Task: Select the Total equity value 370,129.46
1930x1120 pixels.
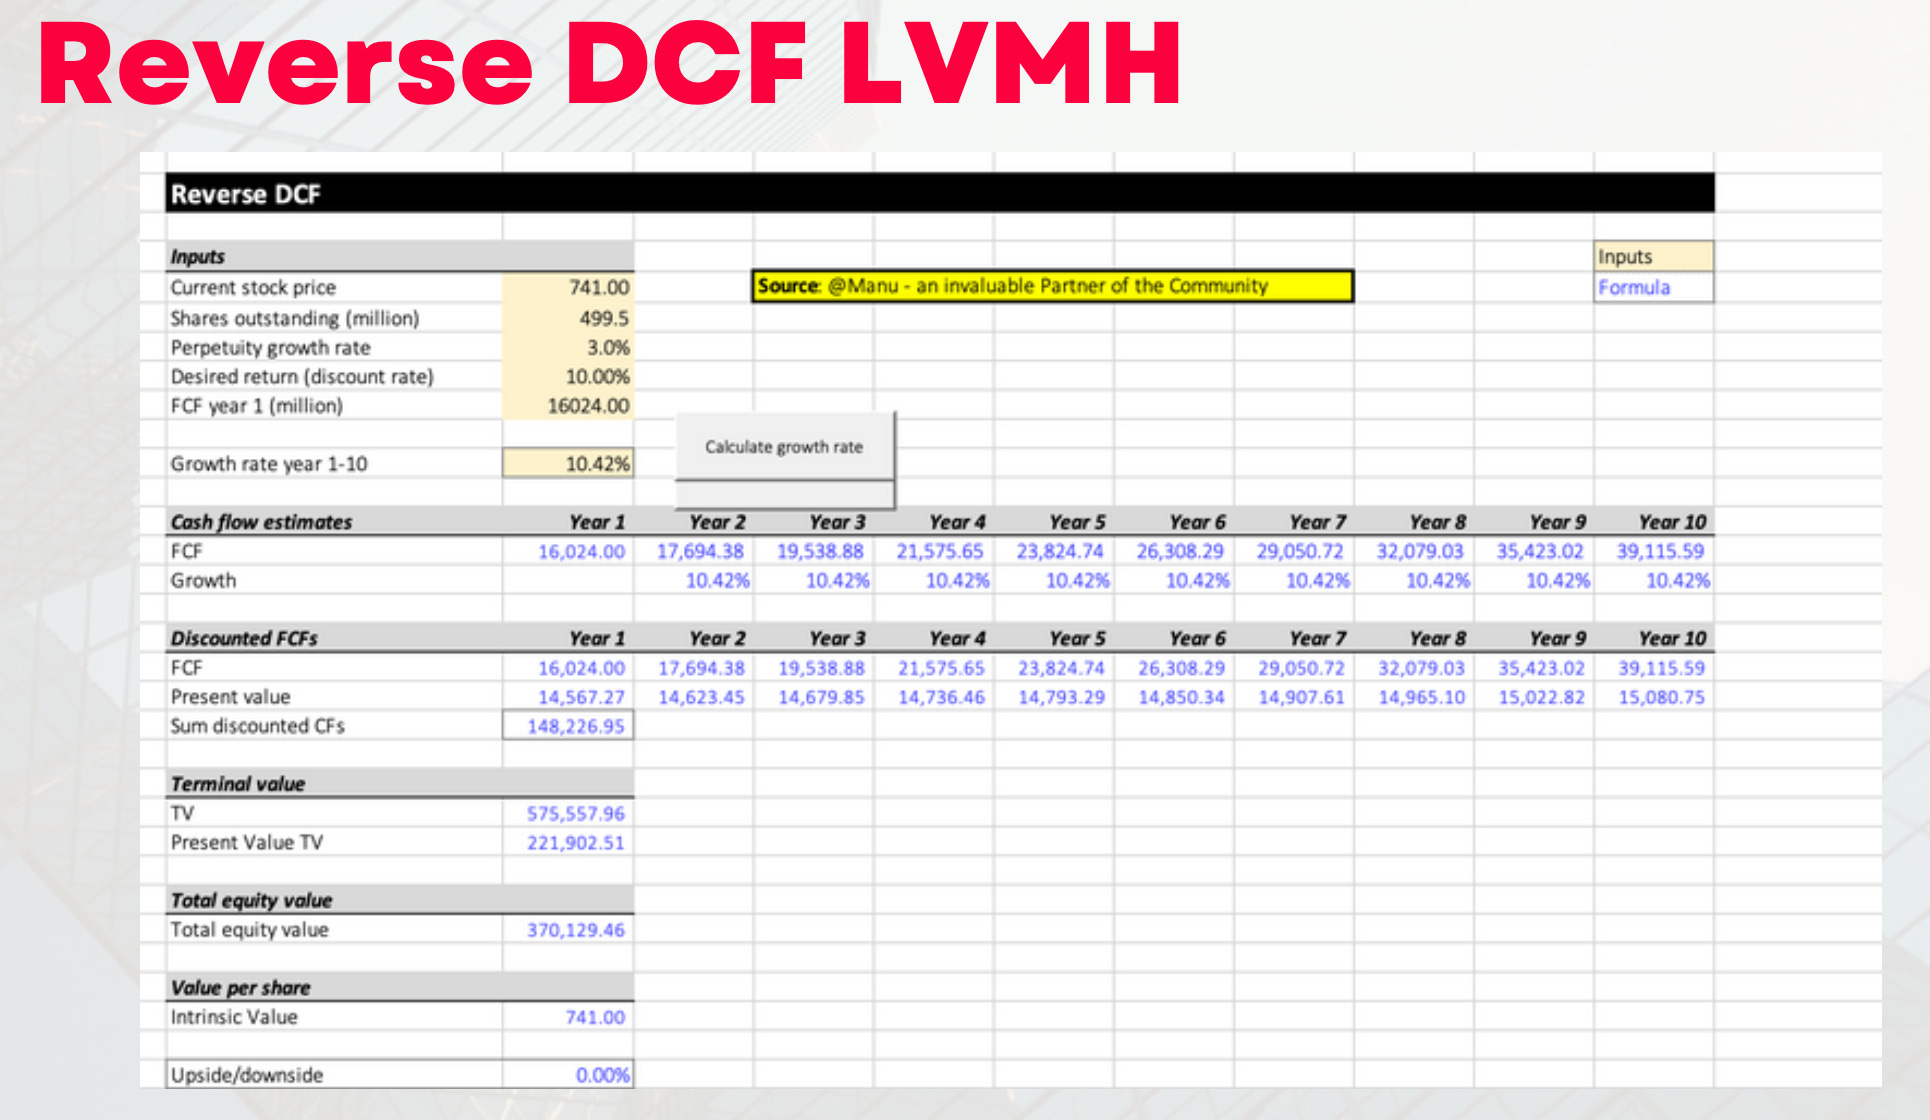Action: pyautogui.click(x=568, y=929)
